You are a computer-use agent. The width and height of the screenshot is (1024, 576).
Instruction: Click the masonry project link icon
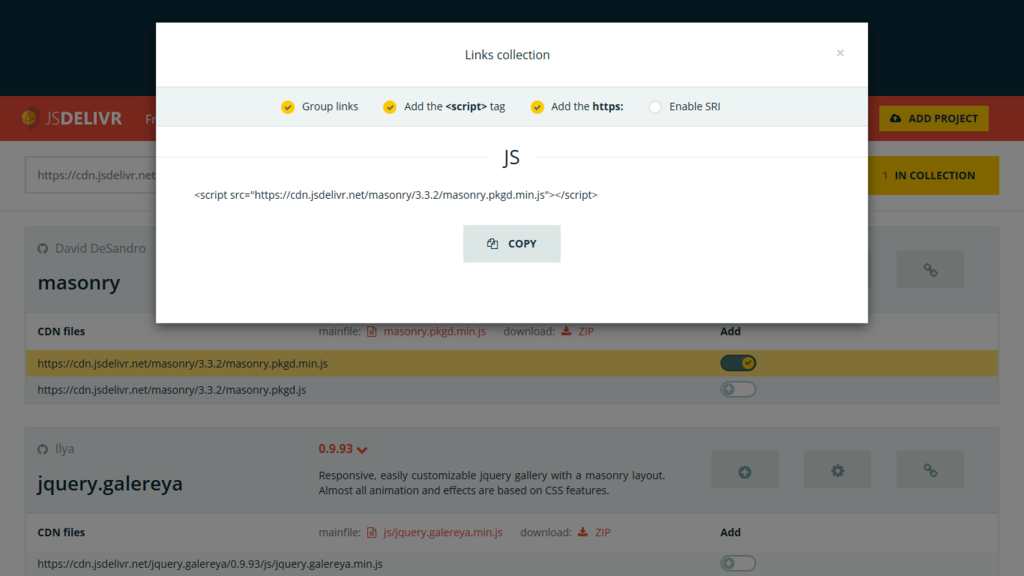coord(930,270)
